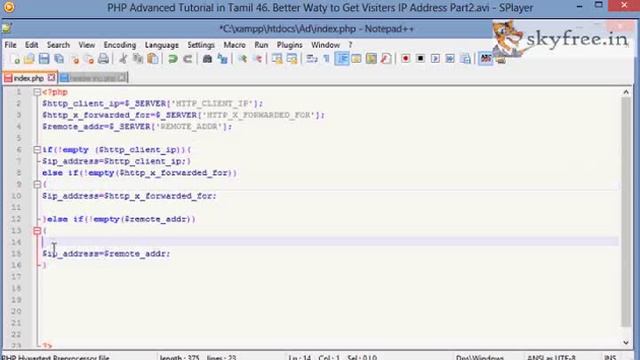Open Find with the binoculars icon
This screenshot has height=360, width=640.
(207, 59)
